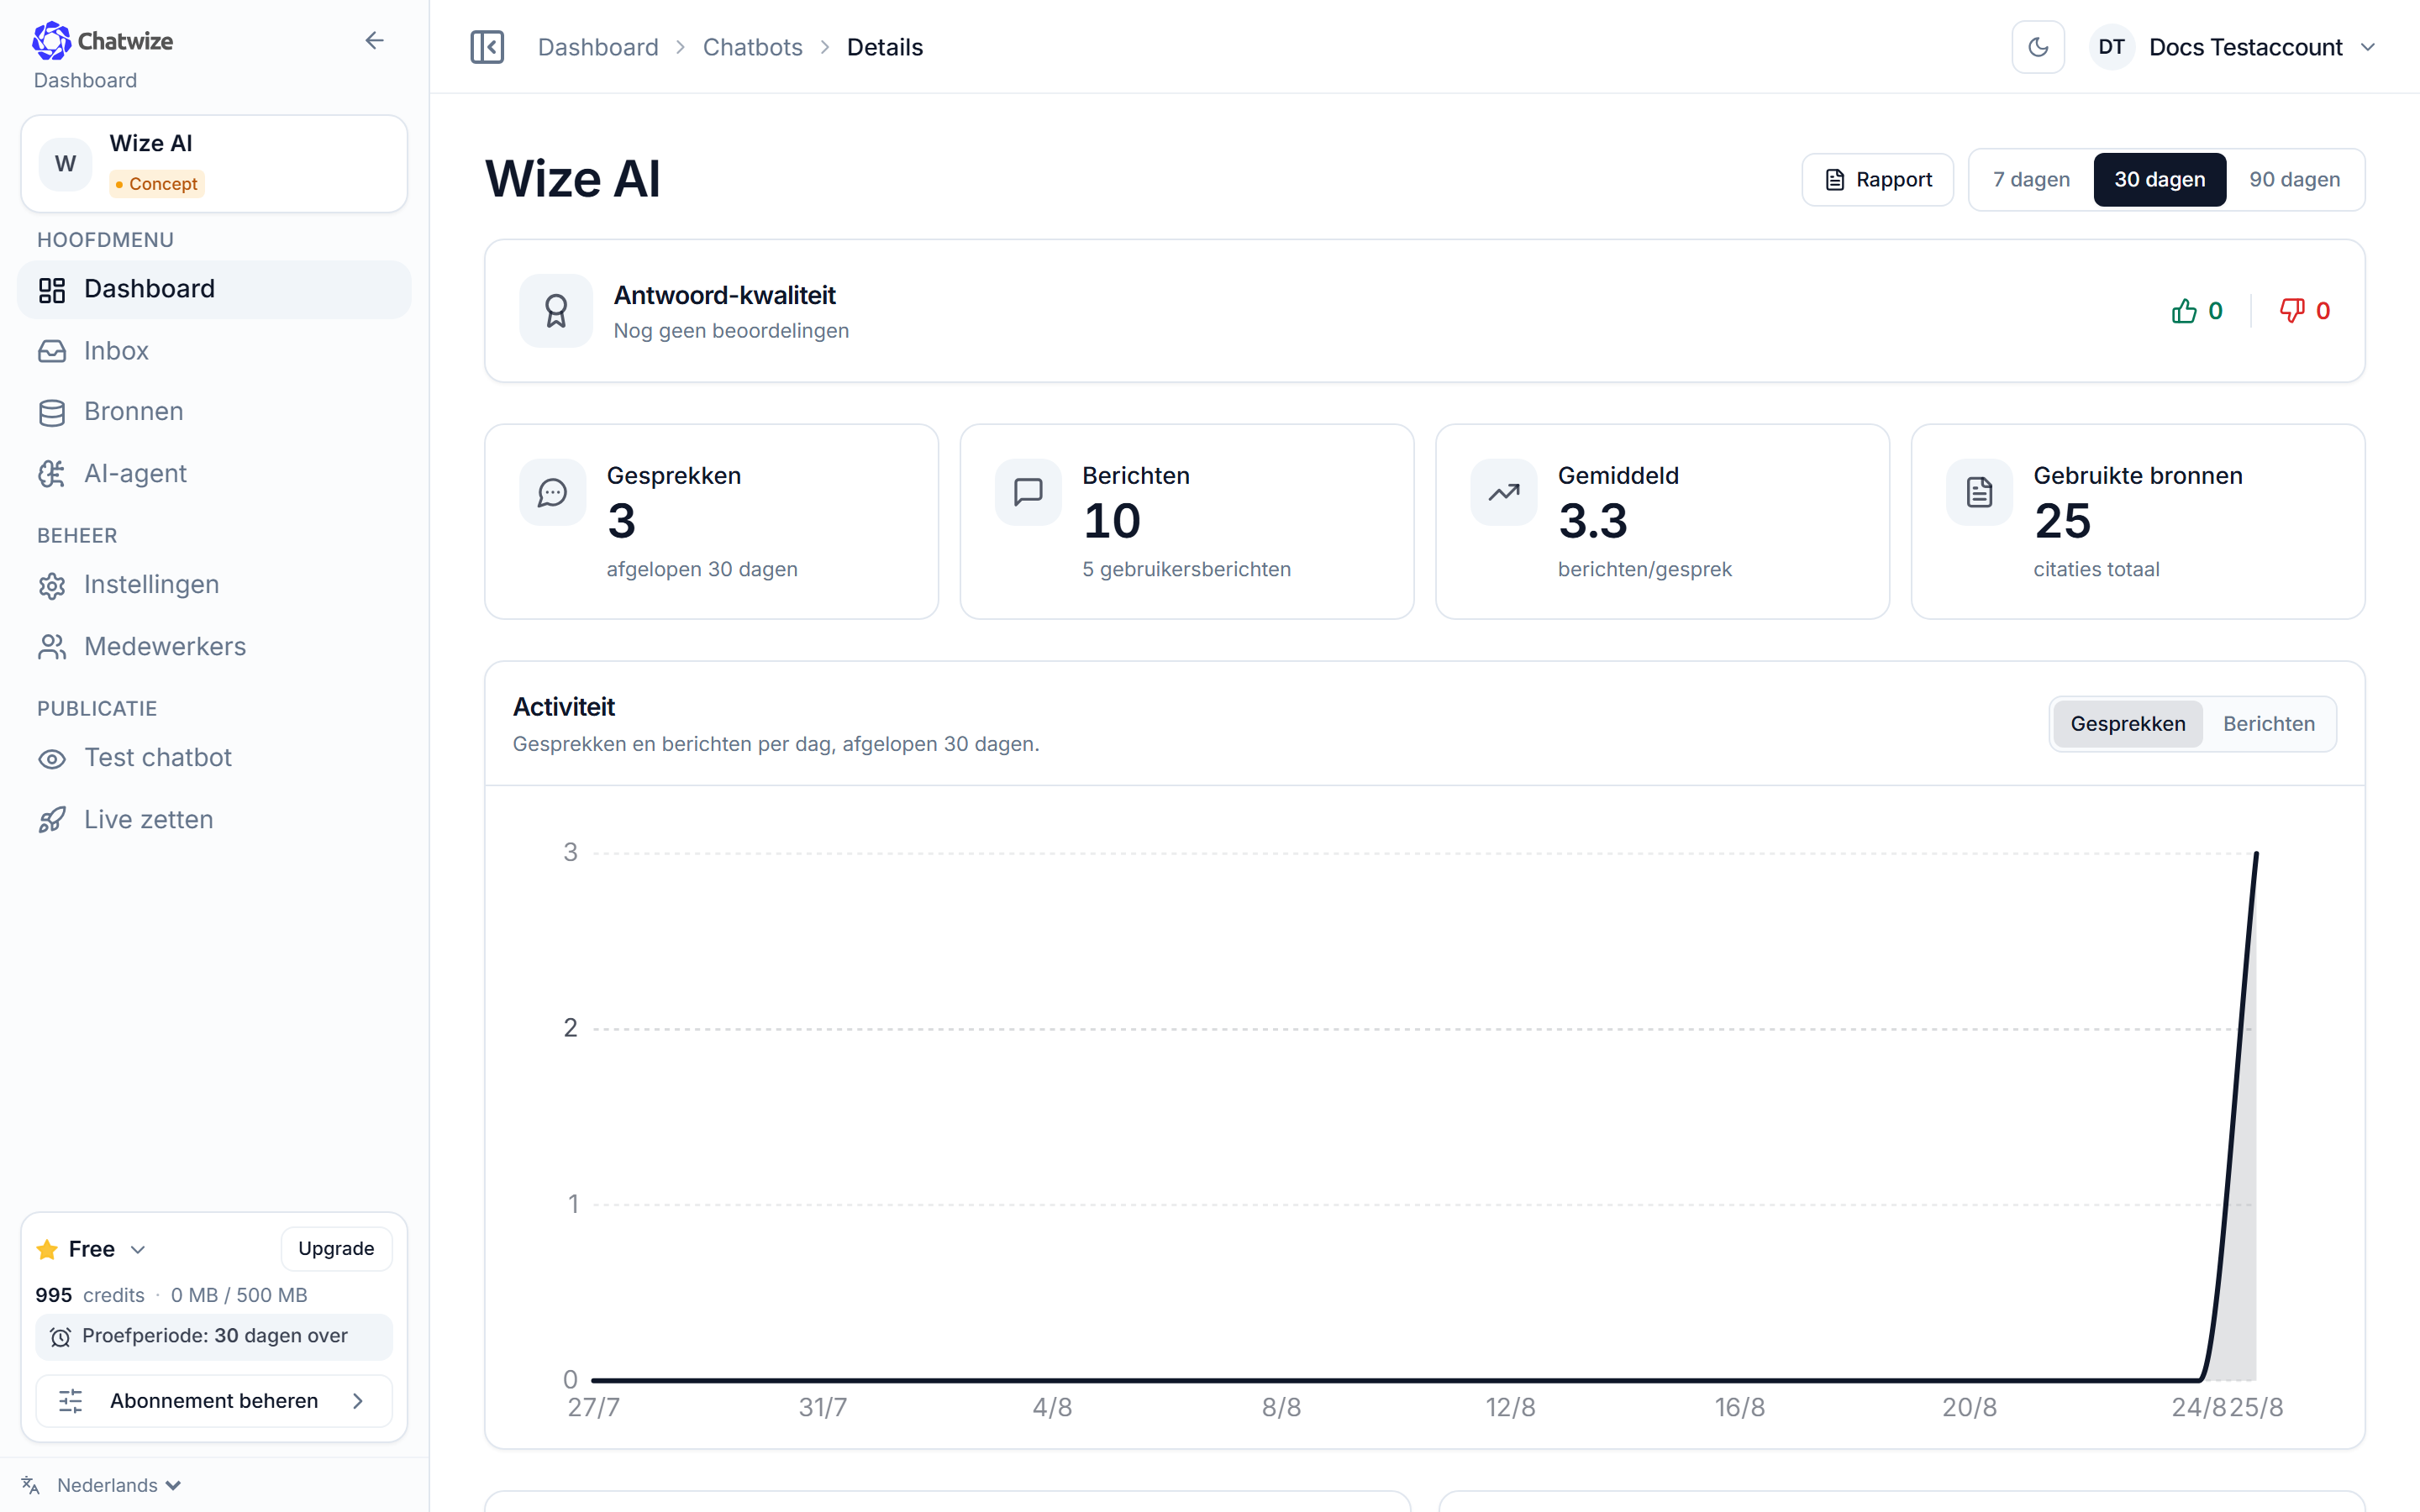Open the Bronnen menu item

214,412
